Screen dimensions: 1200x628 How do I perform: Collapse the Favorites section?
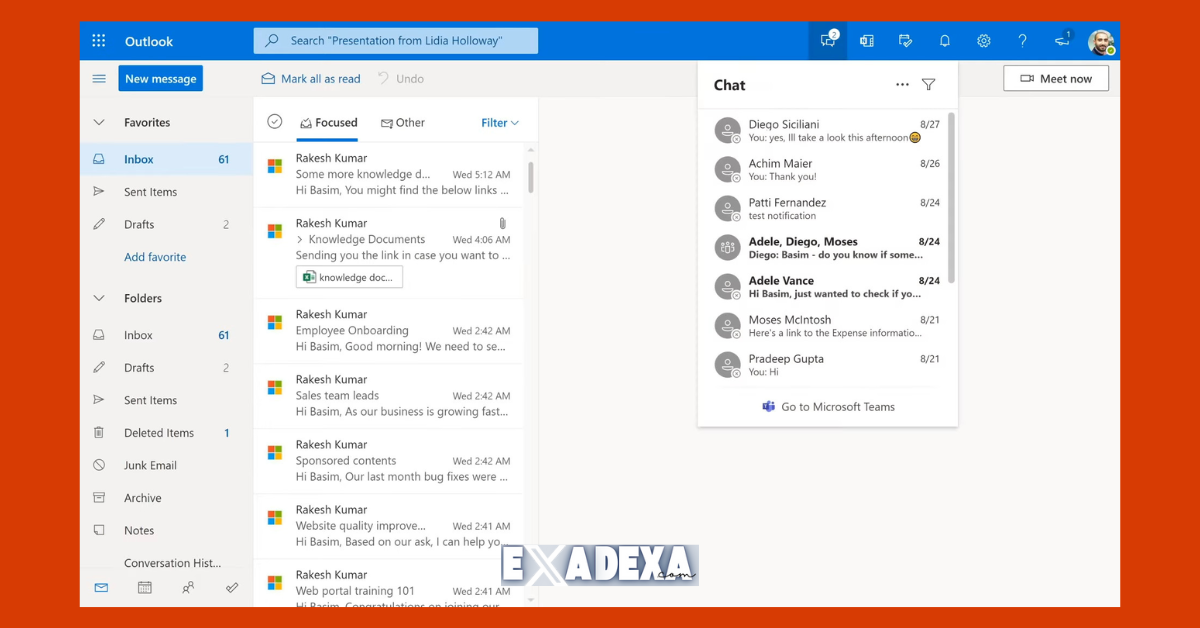click(98, 122)
